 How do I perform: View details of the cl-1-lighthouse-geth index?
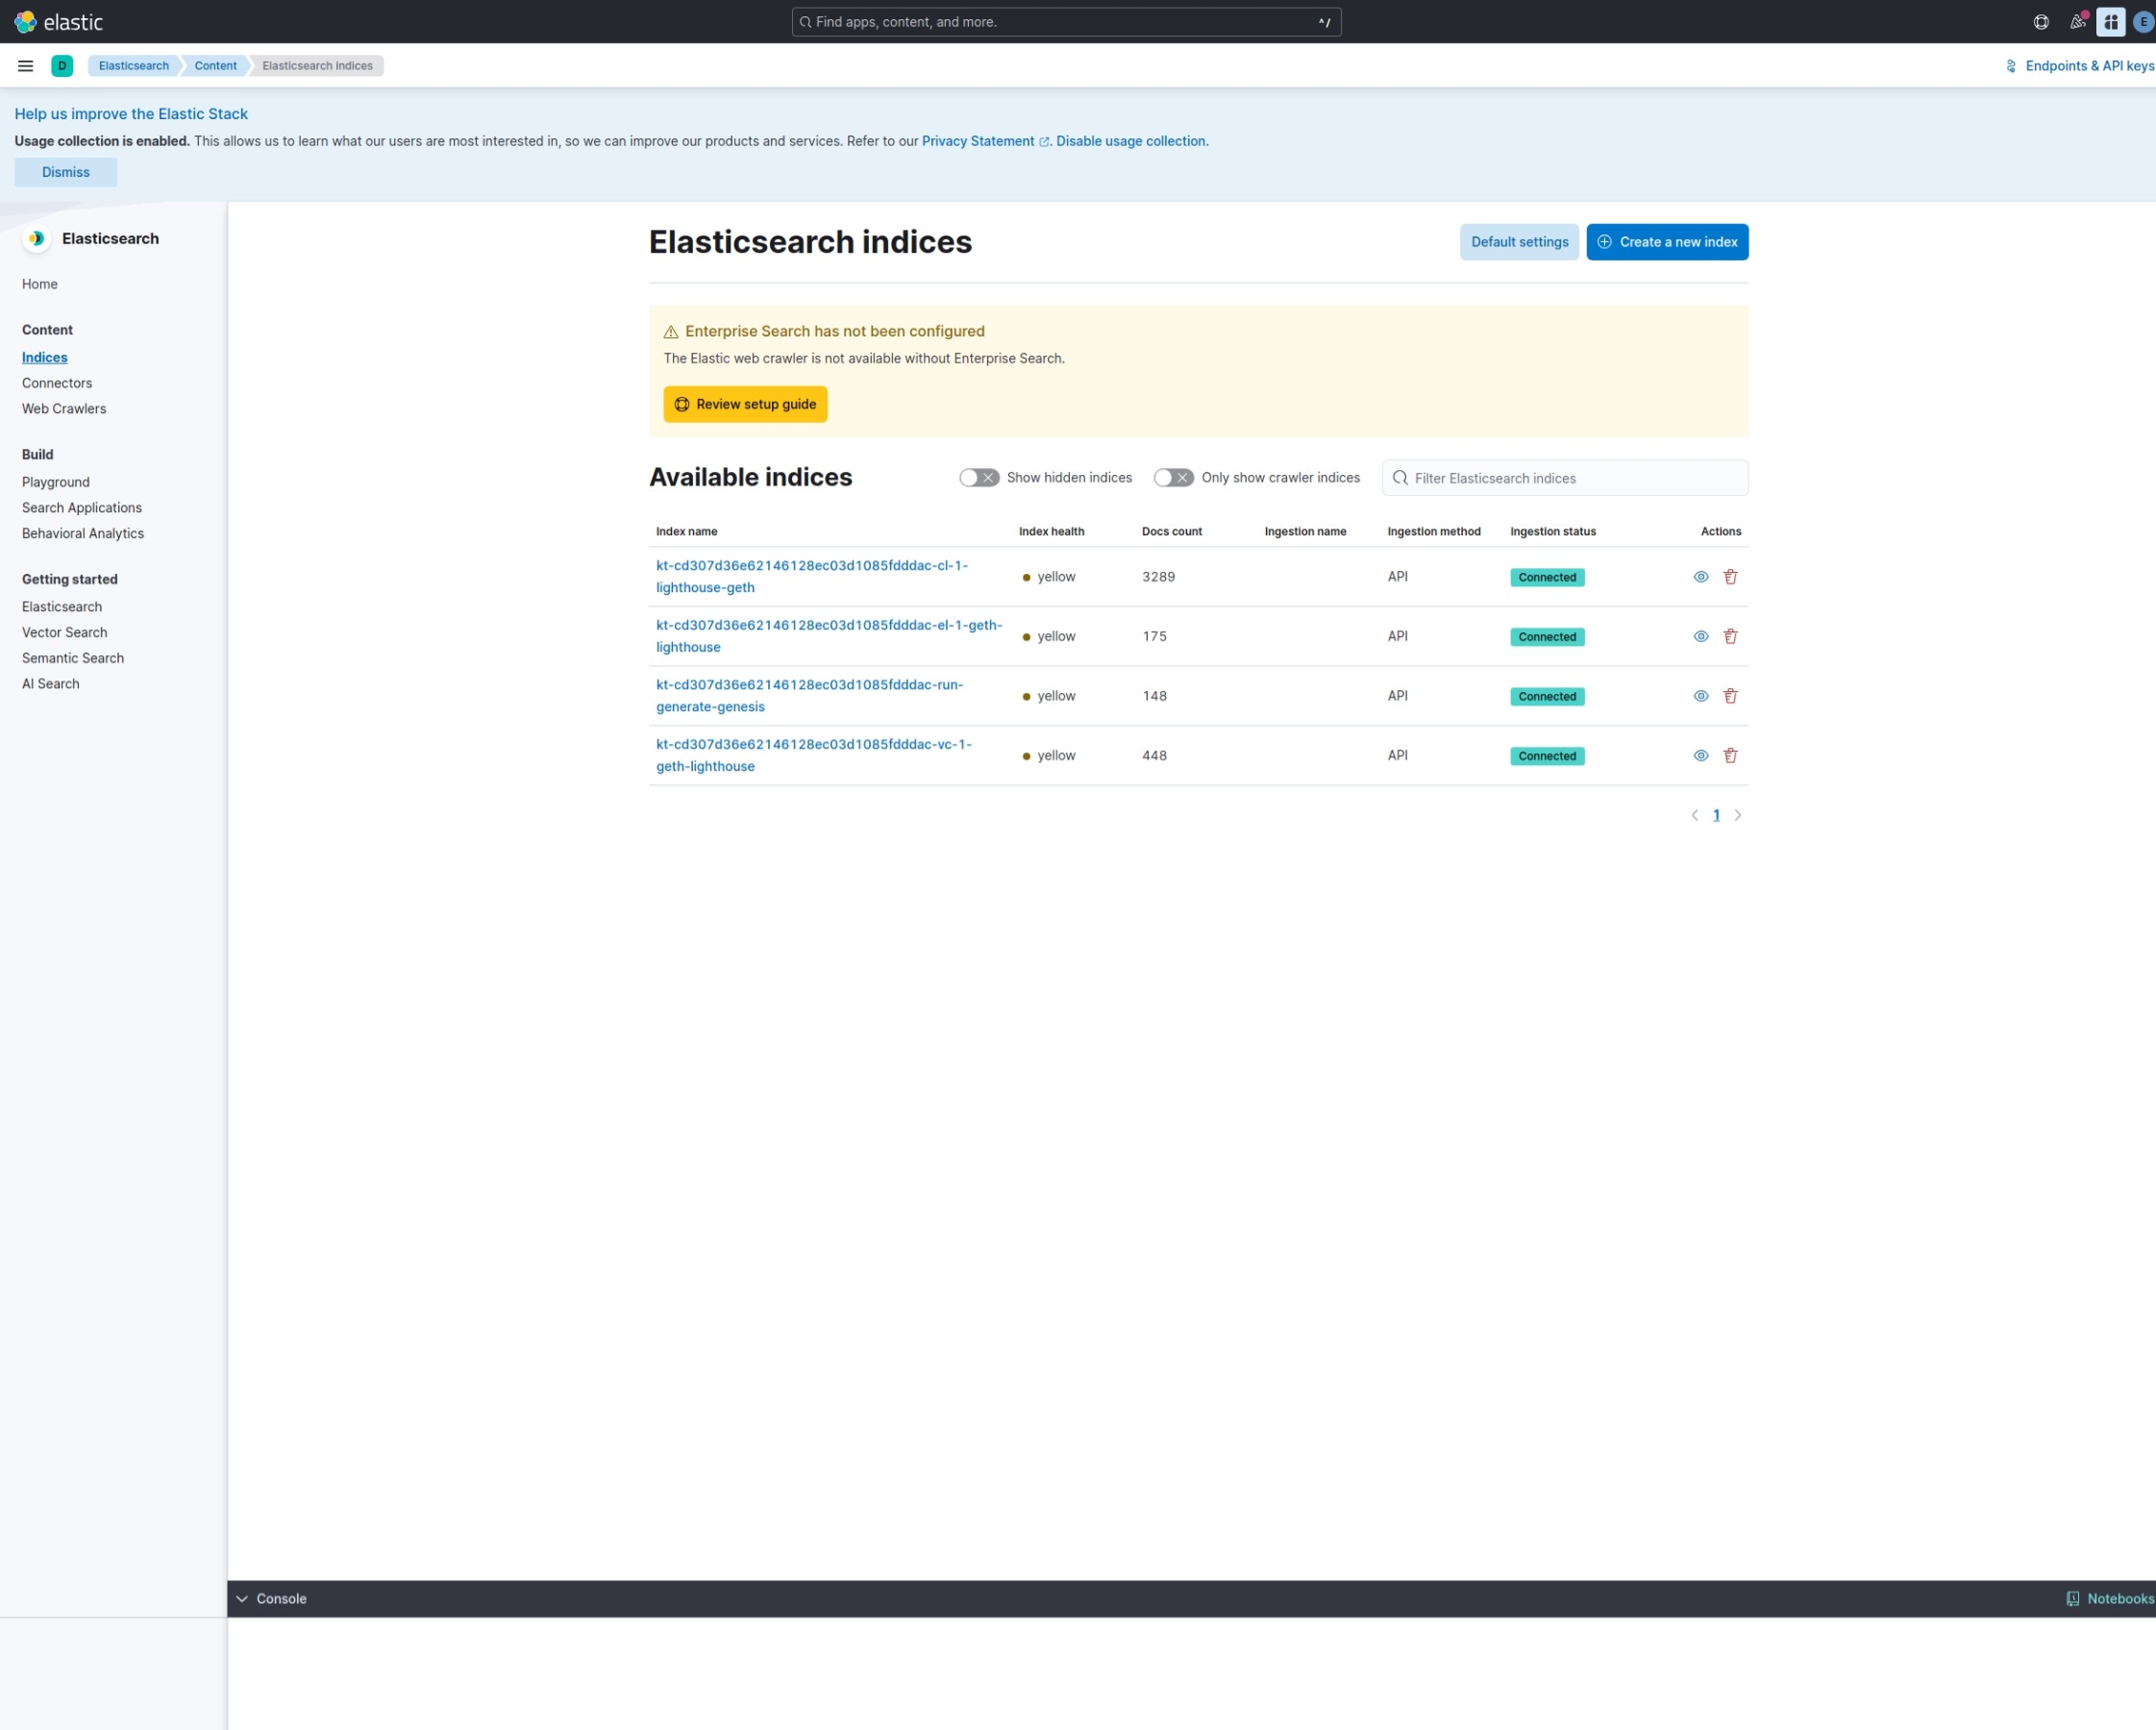1700,576
